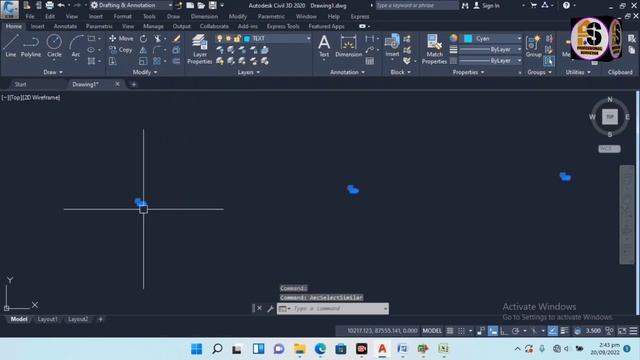Open Layer Properties manager
This screenshot has width=640, height=360.
pyautogui.click(x=200, y=49)
